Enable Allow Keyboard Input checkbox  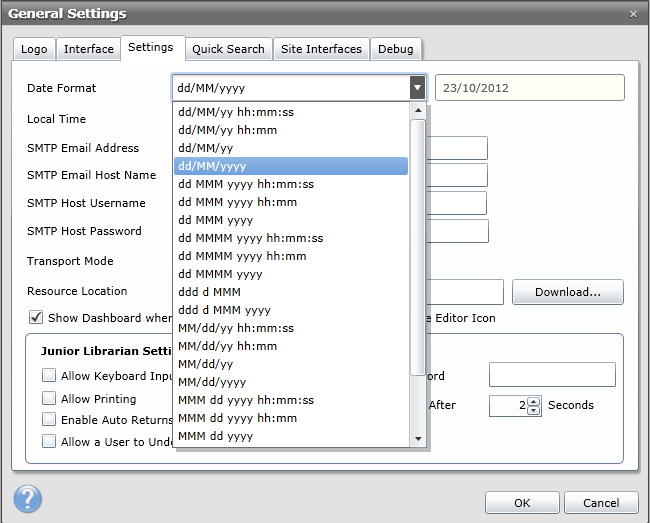(x=49, y=376)
